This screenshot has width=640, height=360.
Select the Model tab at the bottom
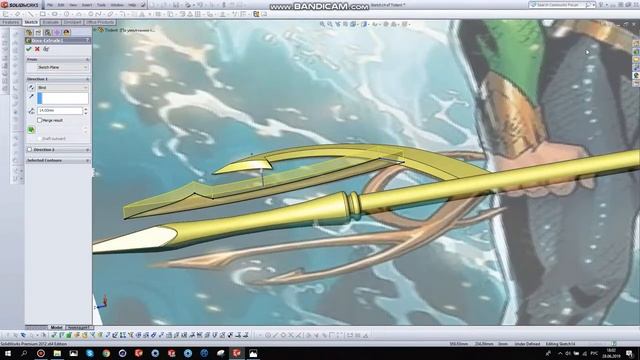pos(57,327)
